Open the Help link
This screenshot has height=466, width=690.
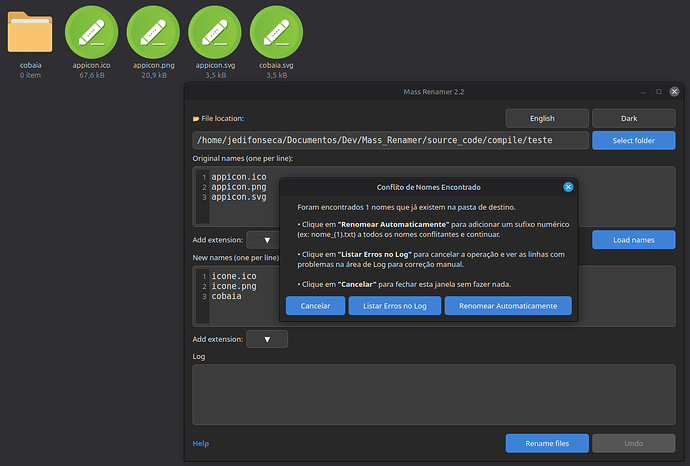[201, 444]
